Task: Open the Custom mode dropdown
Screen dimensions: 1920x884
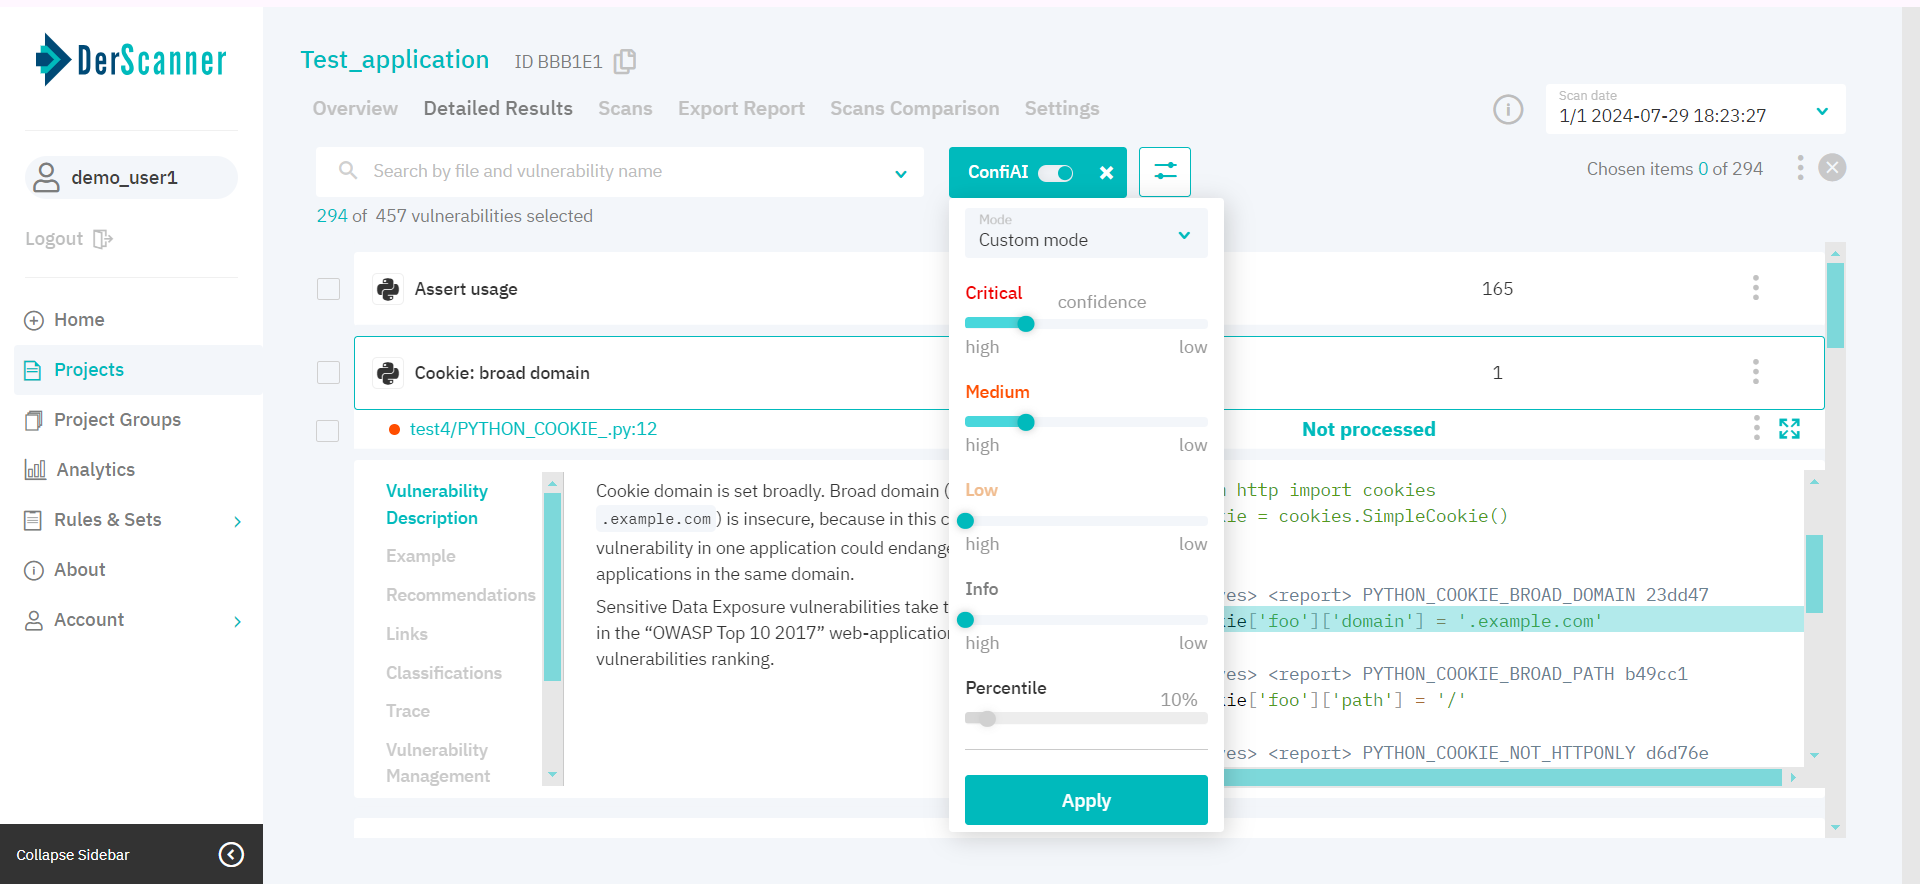Action: click(x=1085, y=233)
